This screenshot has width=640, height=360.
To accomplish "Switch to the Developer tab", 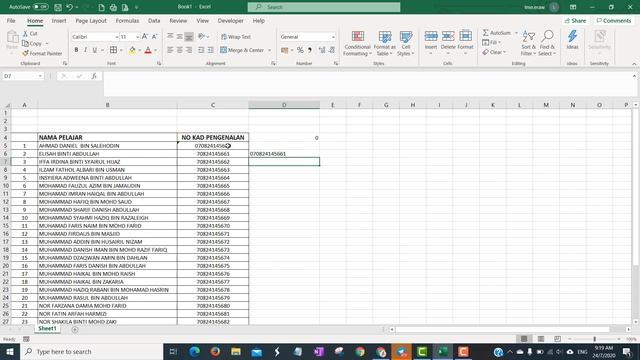I will 230,20.
